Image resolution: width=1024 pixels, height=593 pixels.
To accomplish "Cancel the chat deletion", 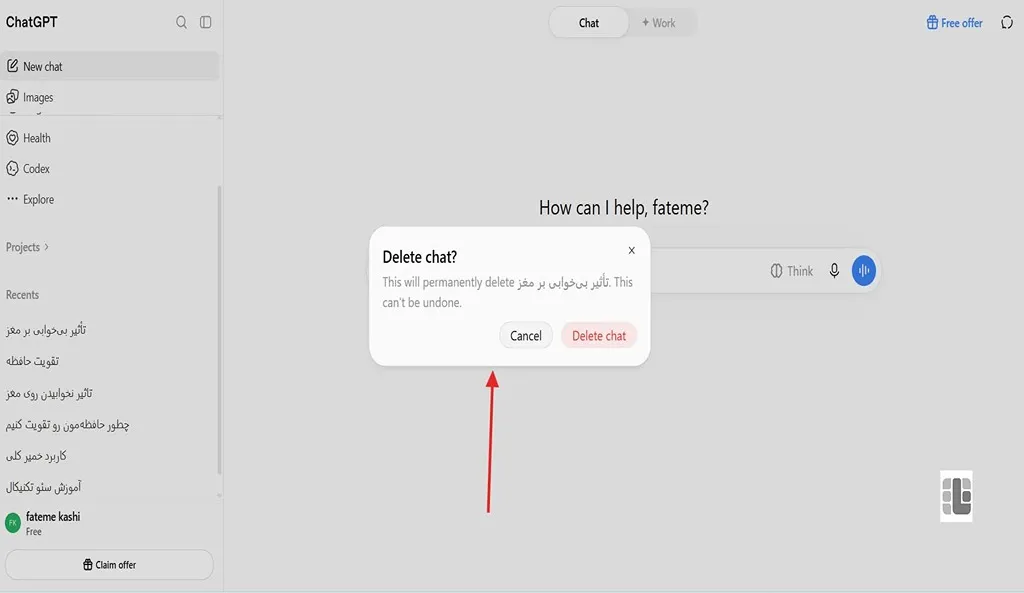I will [x=526, y=336].
